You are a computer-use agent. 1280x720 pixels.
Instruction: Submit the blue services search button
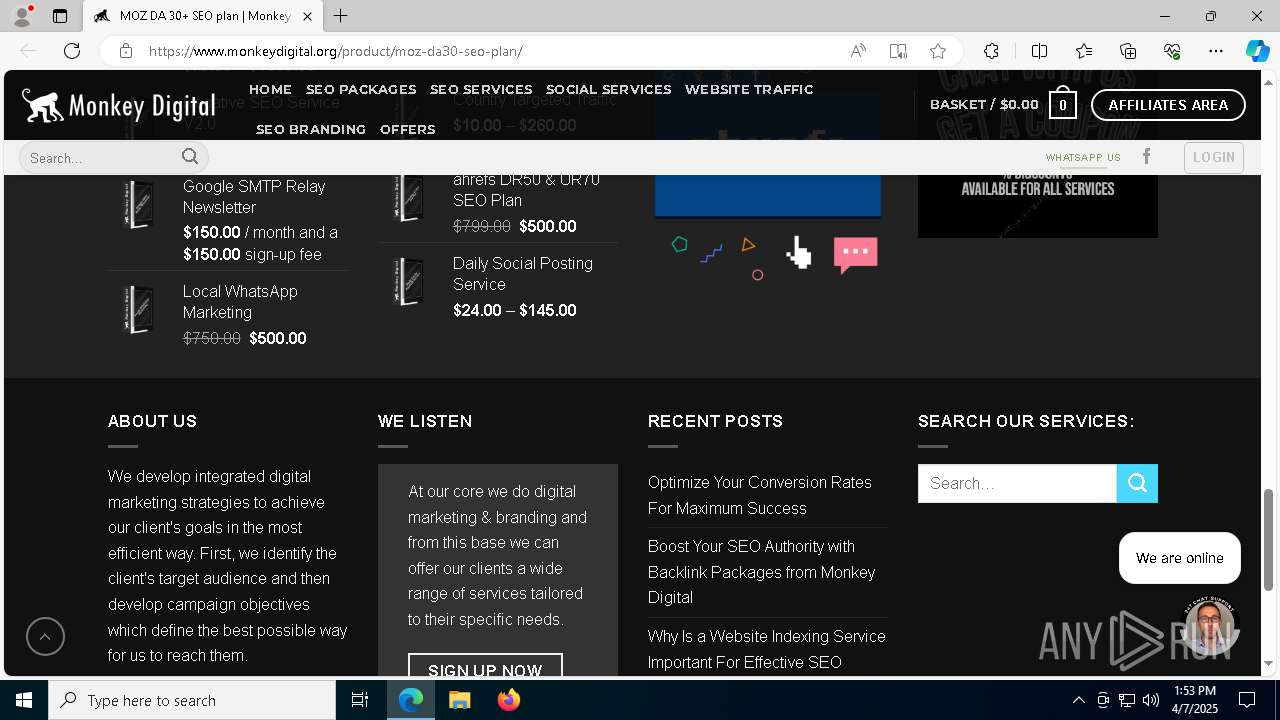pyautogui.click(x=1137, y=483)
